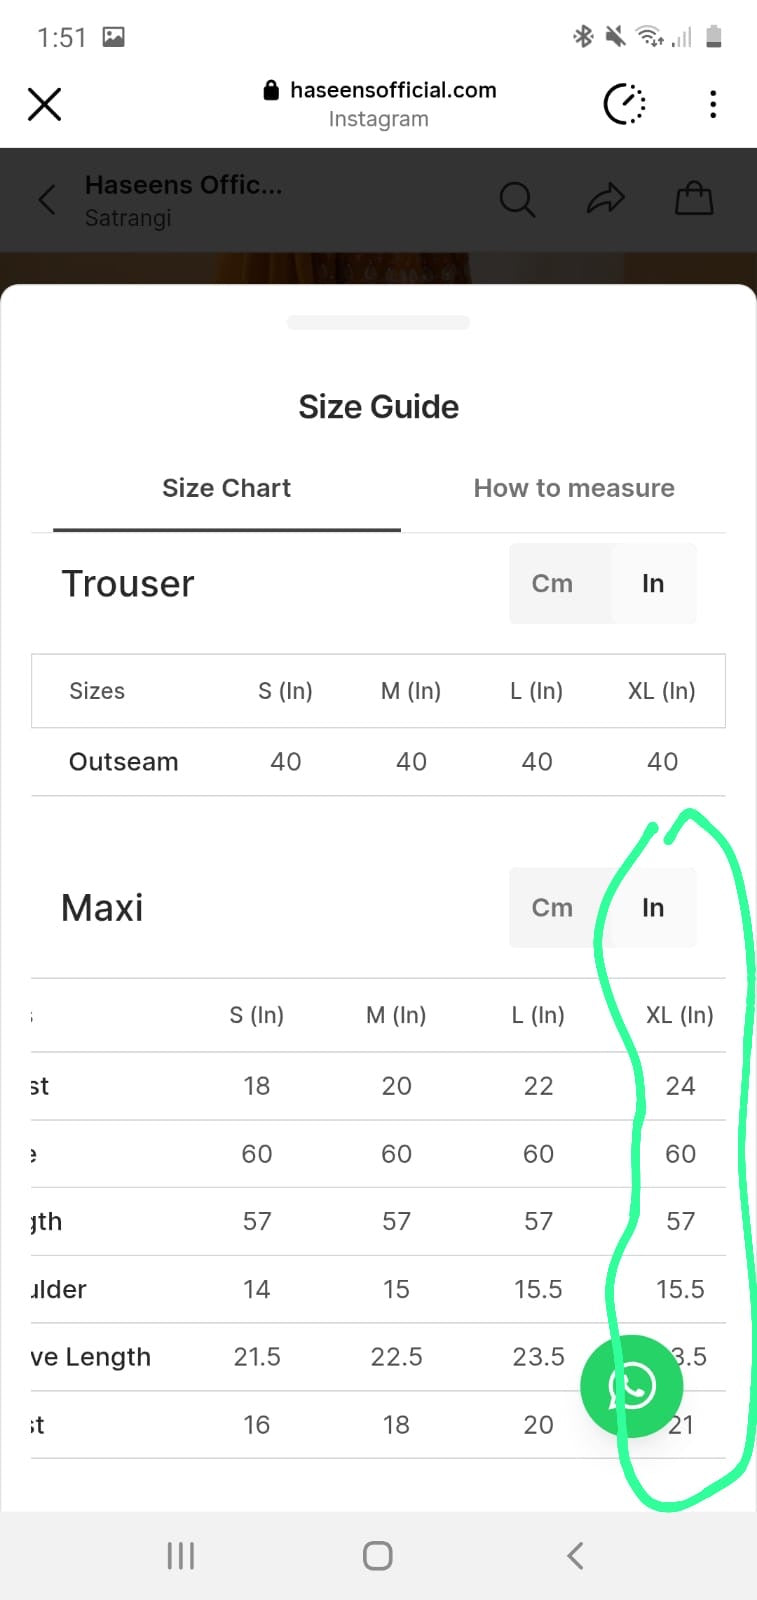The image size is (757, 1600).
Task: Open the shopping bag cart
Action: 694,199
